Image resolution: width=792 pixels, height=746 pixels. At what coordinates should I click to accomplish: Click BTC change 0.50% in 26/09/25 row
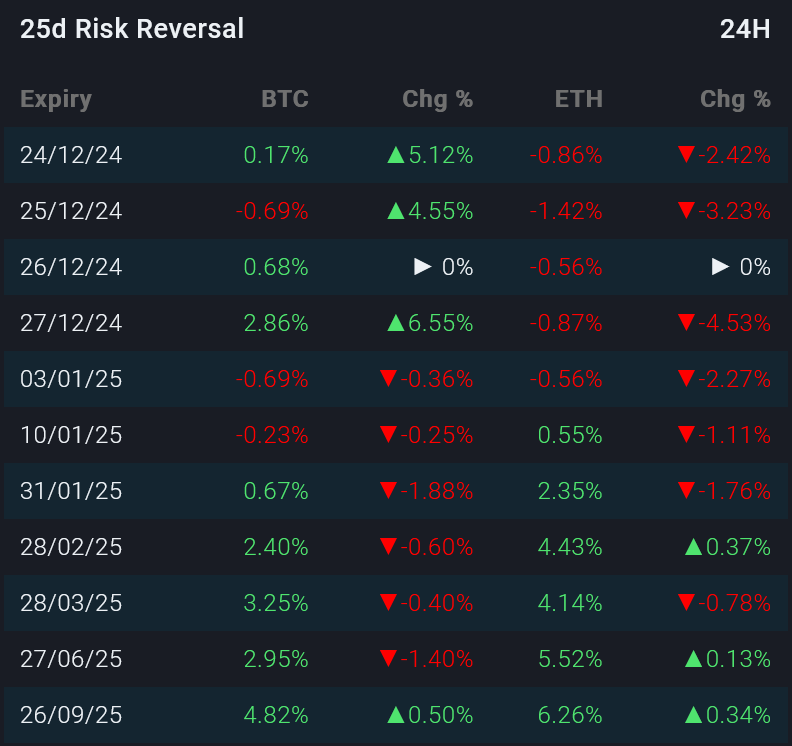[430, 716]
